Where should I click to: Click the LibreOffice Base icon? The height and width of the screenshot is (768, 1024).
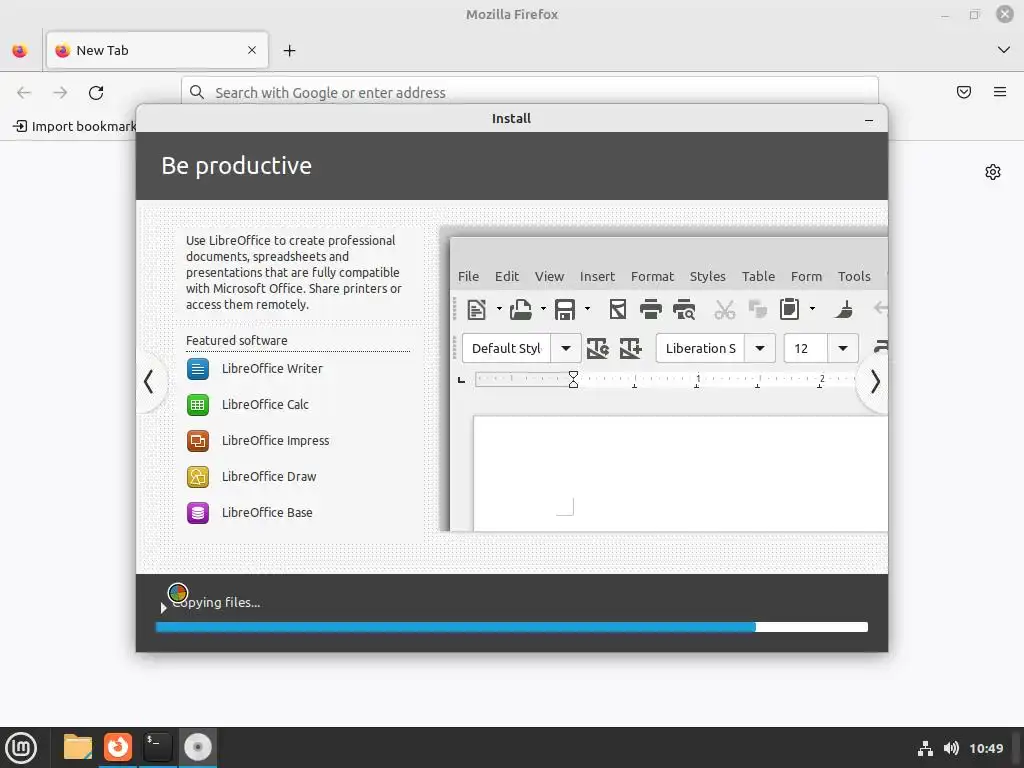coord(198,513)
